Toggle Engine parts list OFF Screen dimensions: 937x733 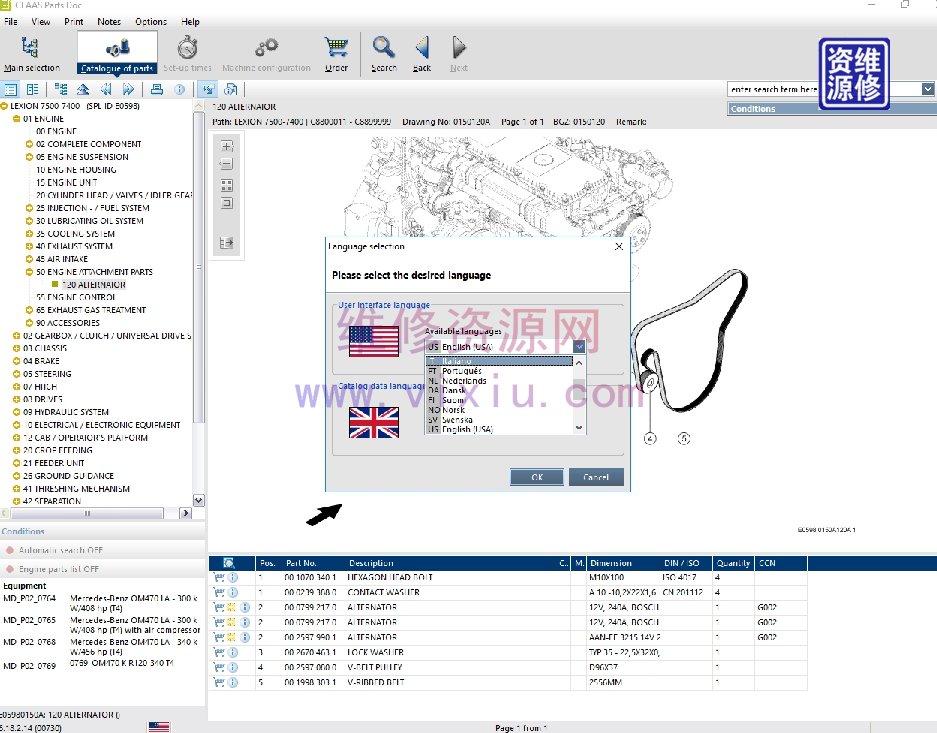click(58, 569)
